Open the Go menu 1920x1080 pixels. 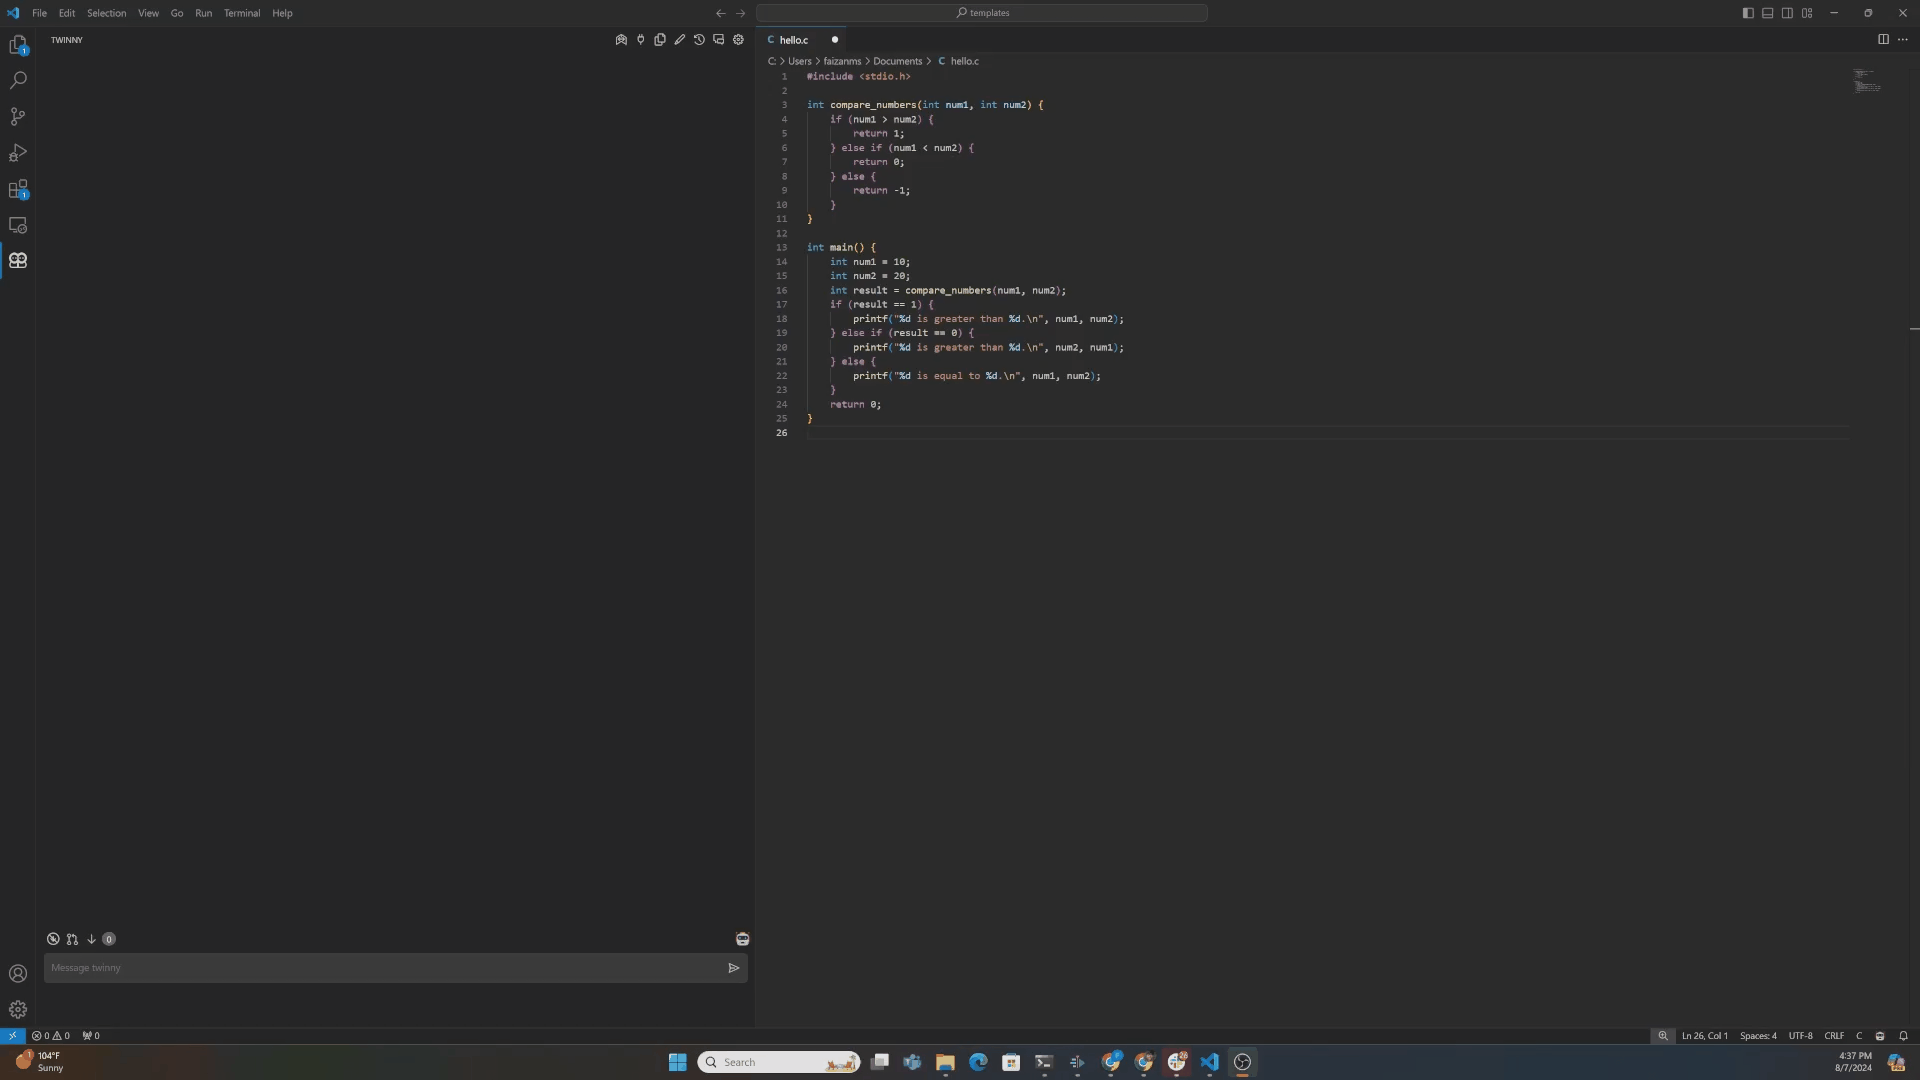point(177,13)
